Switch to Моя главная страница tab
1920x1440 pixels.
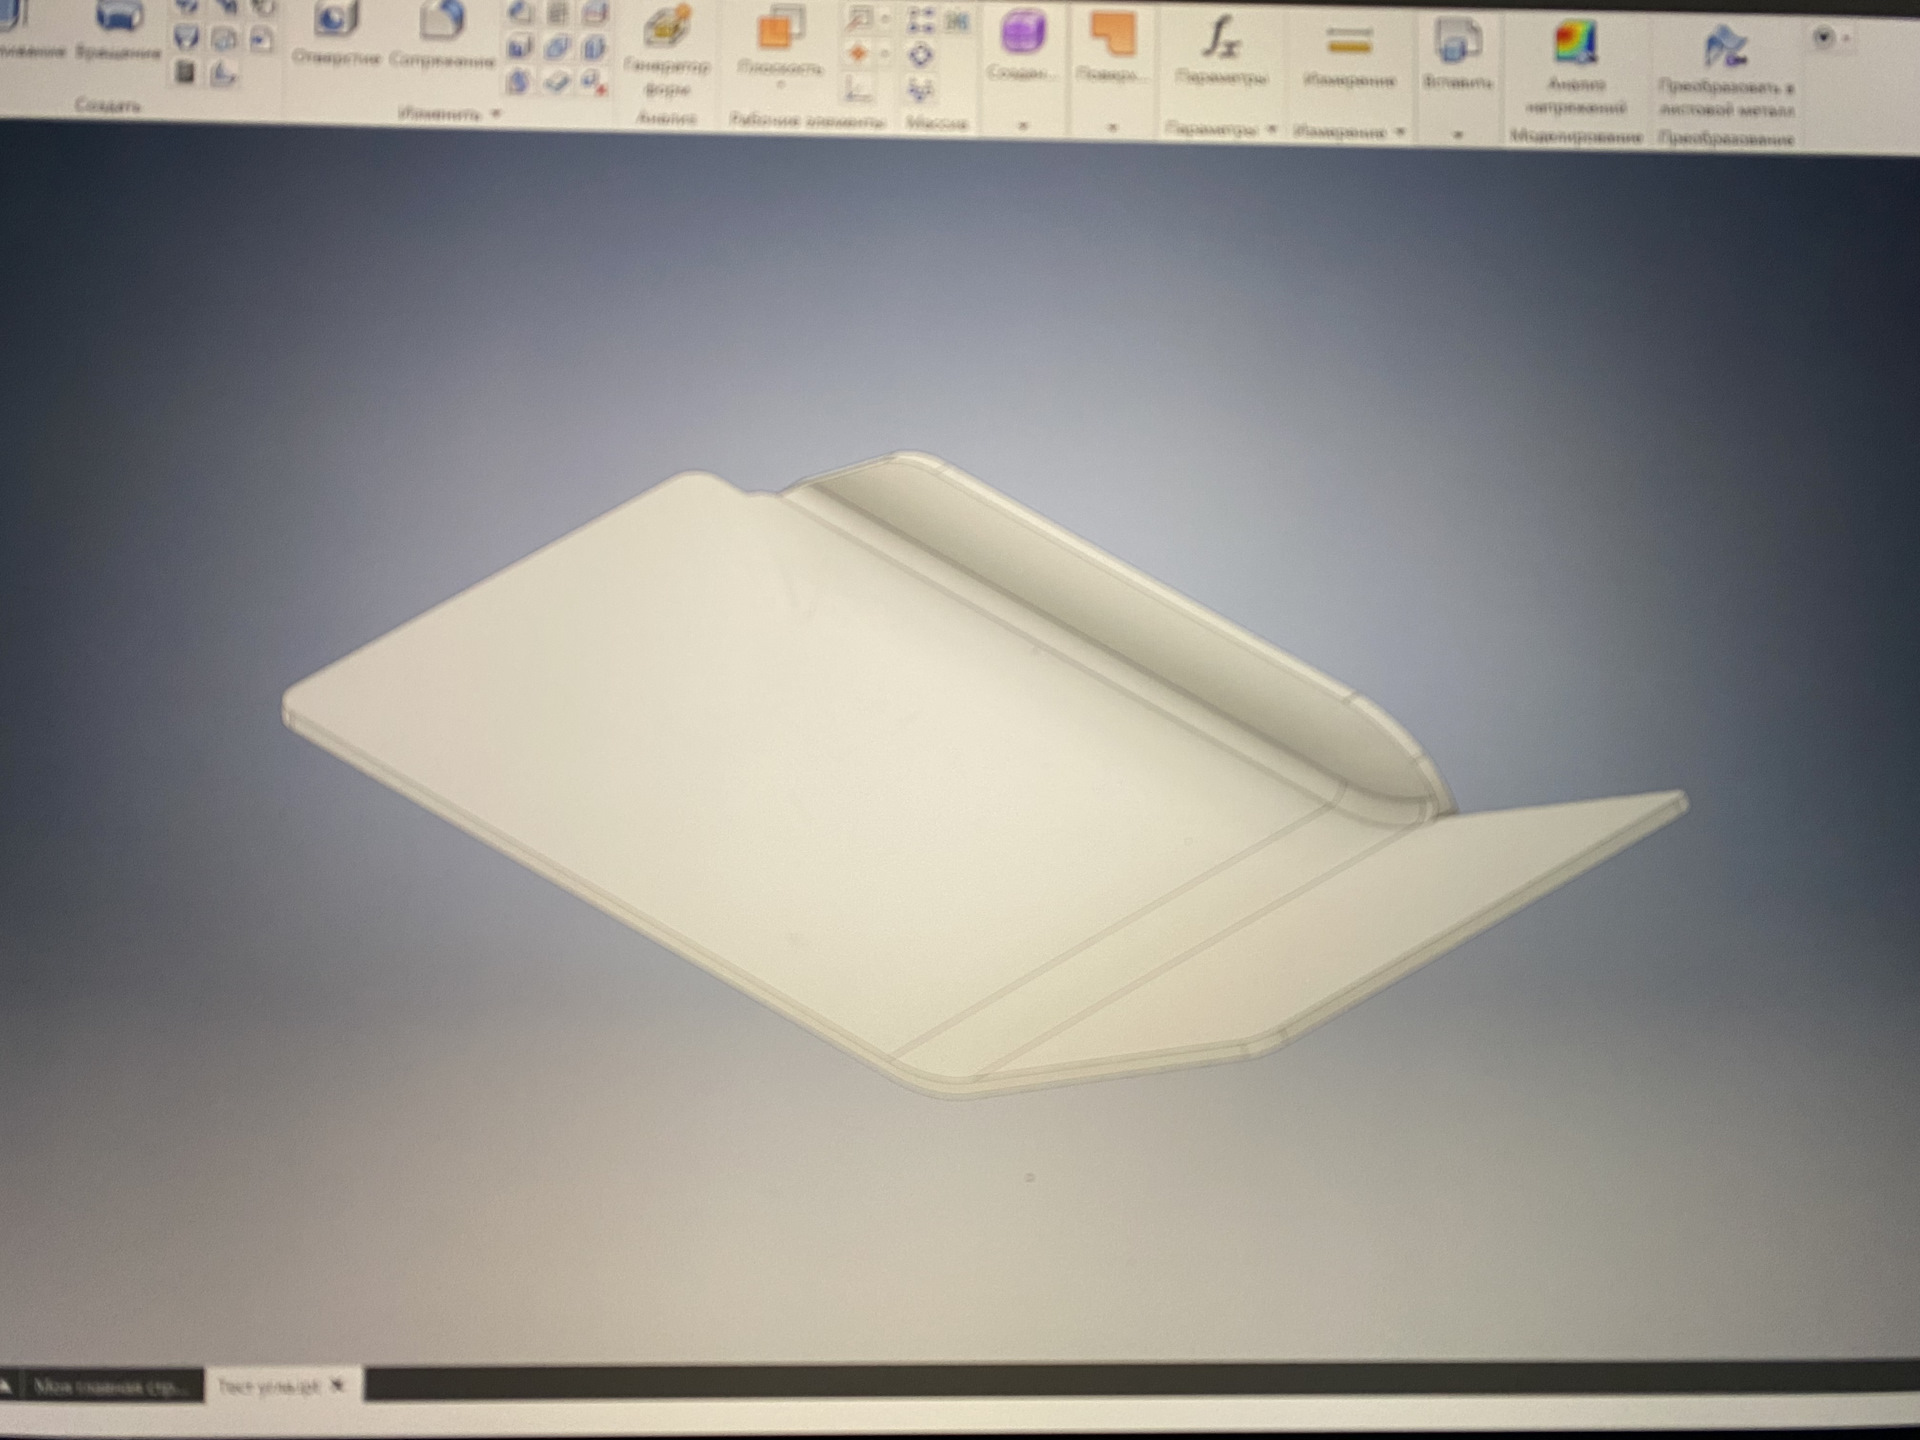(x=110, y=1387)
